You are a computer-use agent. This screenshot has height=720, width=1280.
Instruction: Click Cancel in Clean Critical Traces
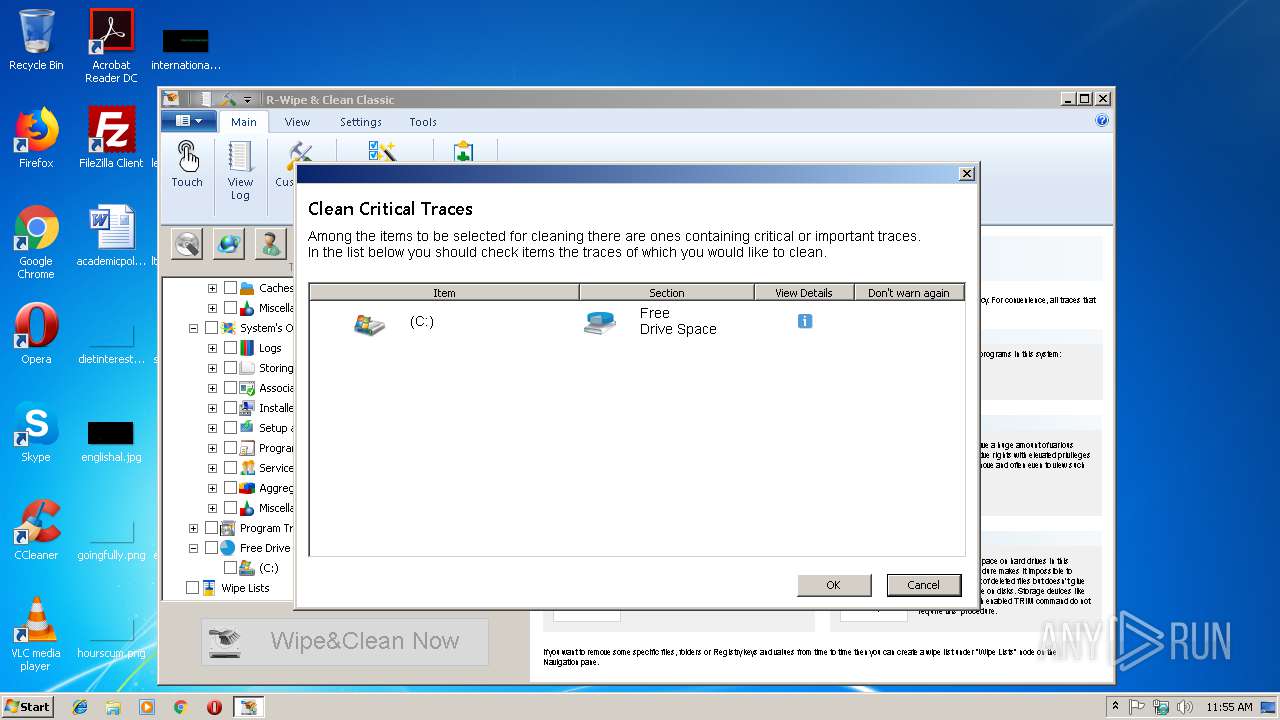coord(923,585)
